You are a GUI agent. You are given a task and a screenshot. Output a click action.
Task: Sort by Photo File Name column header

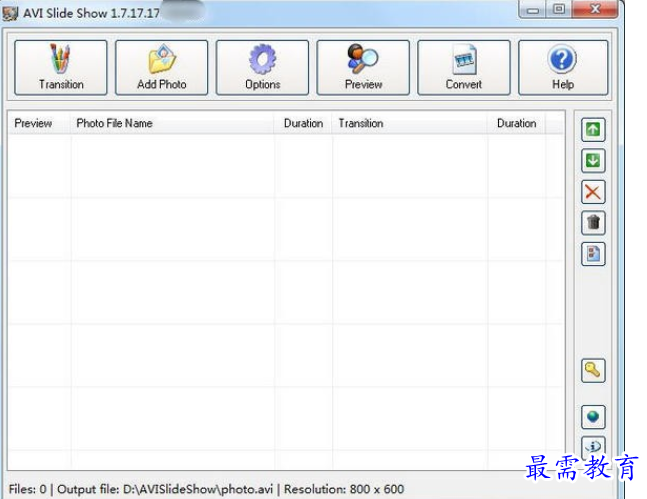click(172, 123)
